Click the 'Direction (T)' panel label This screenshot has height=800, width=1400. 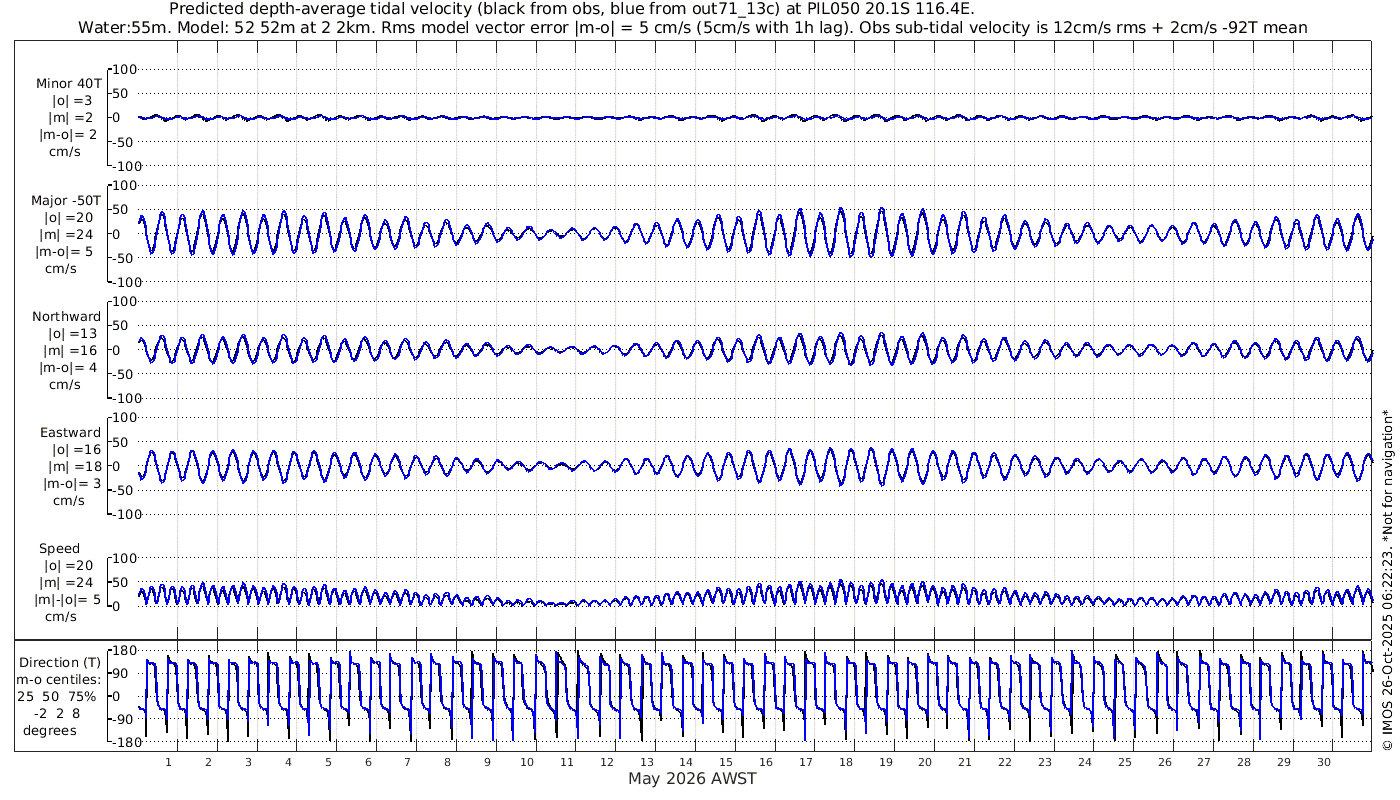62,662
